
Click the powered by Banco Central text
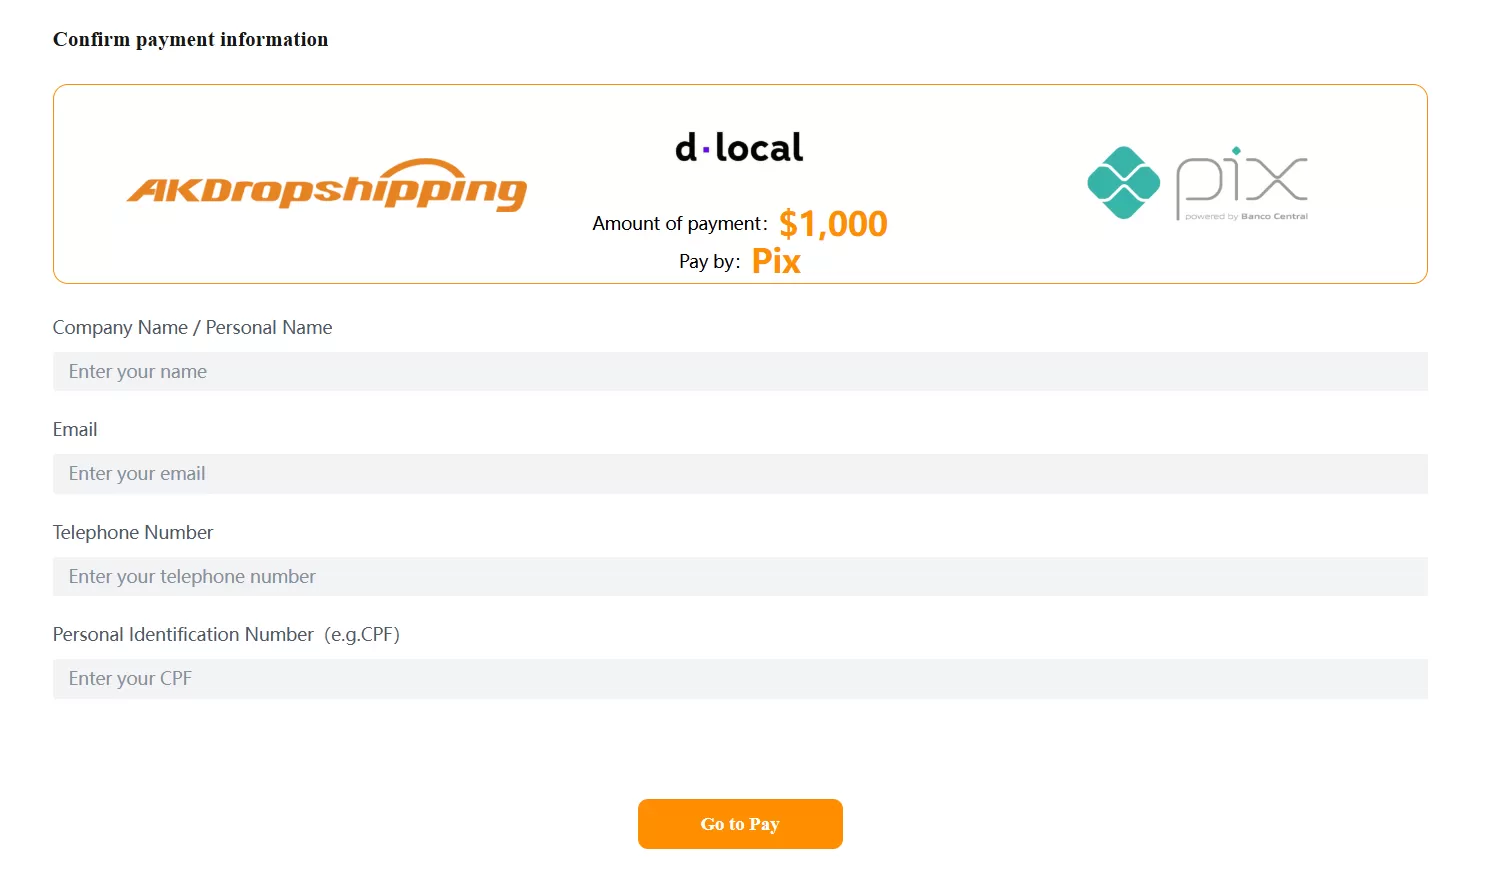click(1248, 215)
